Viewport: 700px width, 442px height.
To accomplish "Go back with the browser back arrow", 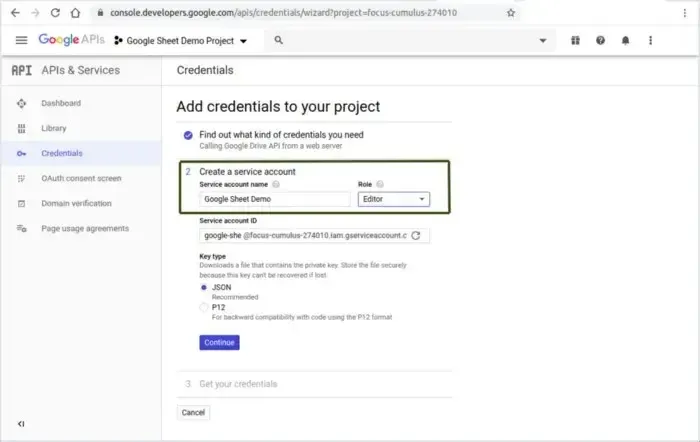I will point(15,13).
